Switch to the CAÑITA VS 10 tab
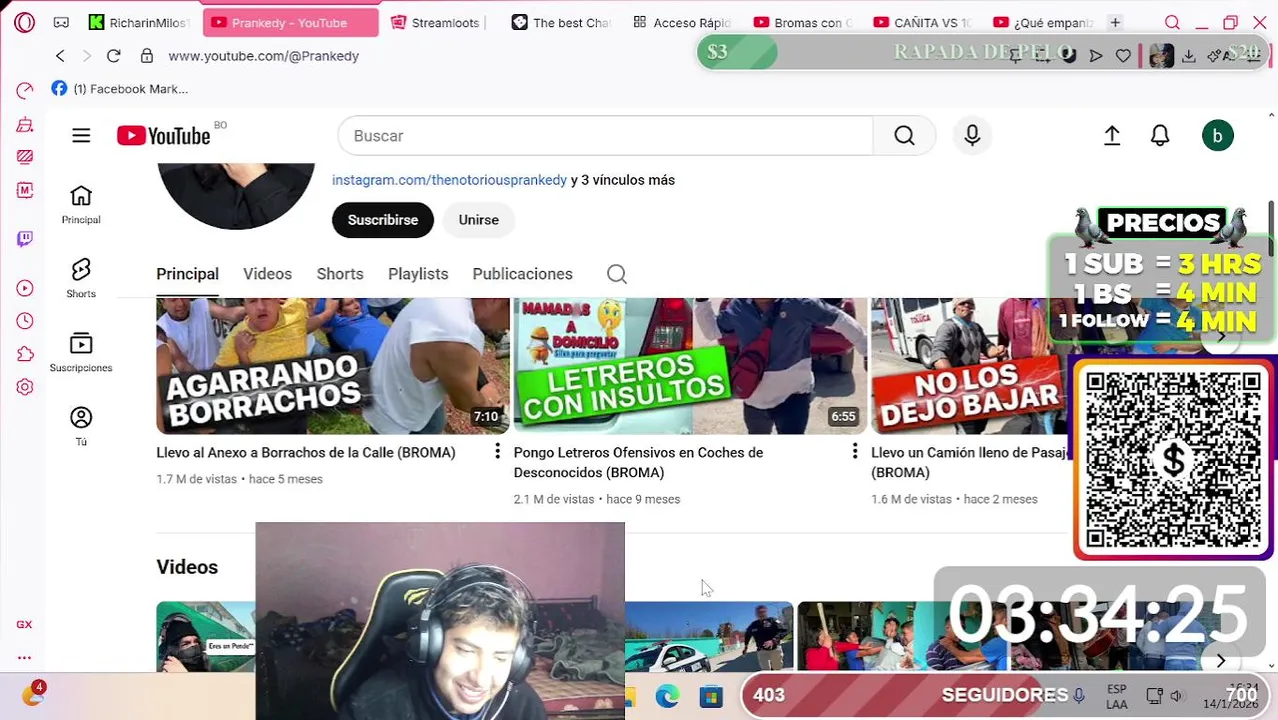 tap(922, 22)
